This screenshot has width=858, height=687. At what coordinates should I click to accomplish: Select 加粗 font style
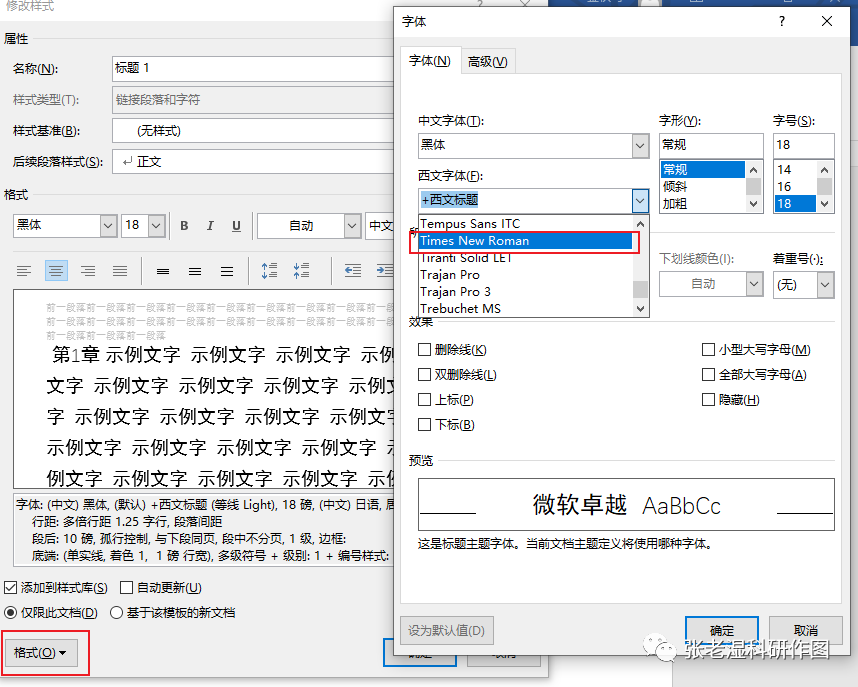point(703,204)
